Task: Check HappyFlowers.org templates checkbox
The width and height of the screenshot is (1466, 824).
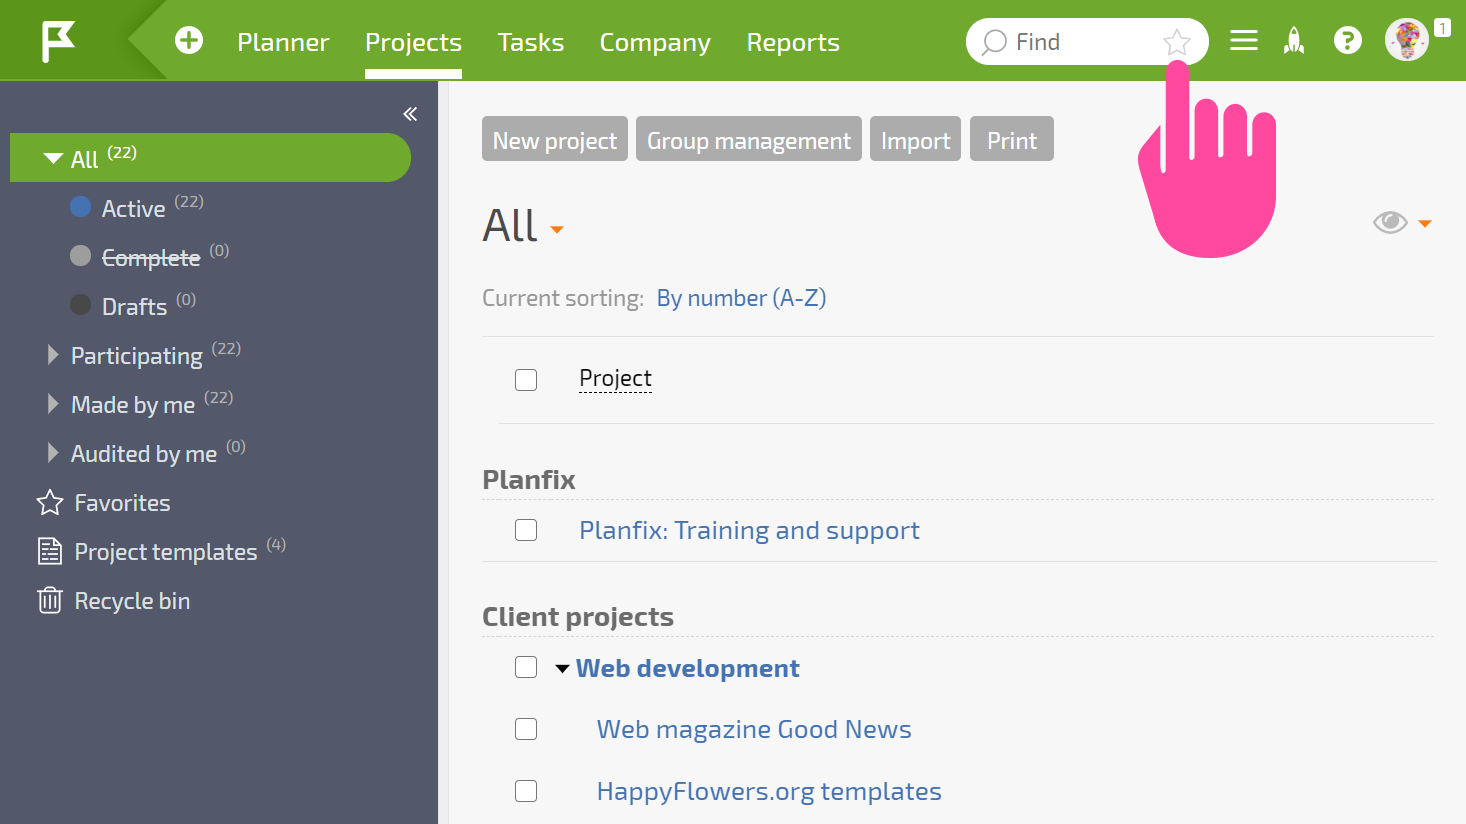Action: (526, 791)
